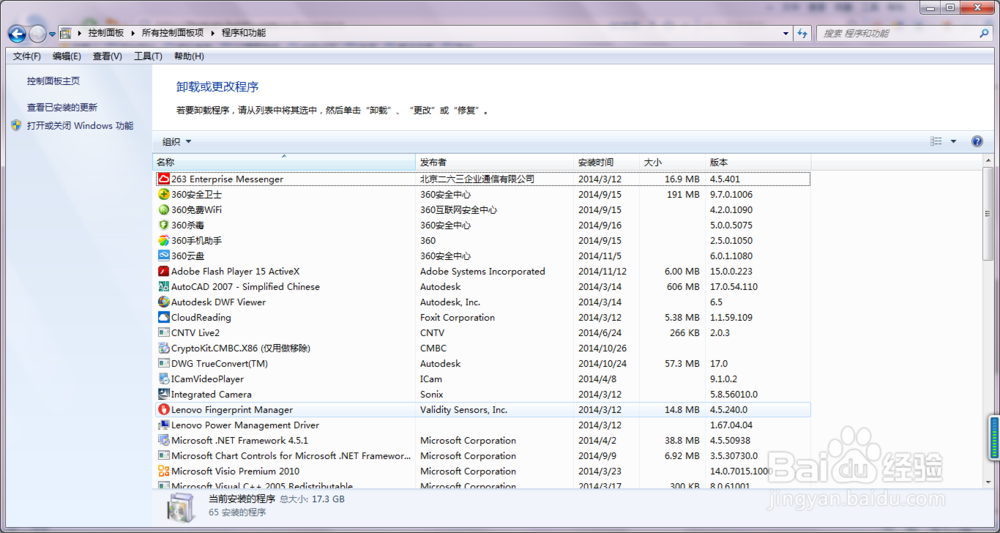Viewport: 1000px width, 533px height.
Task: Open the 帮助(H) menu
Action: click(189, 56)
